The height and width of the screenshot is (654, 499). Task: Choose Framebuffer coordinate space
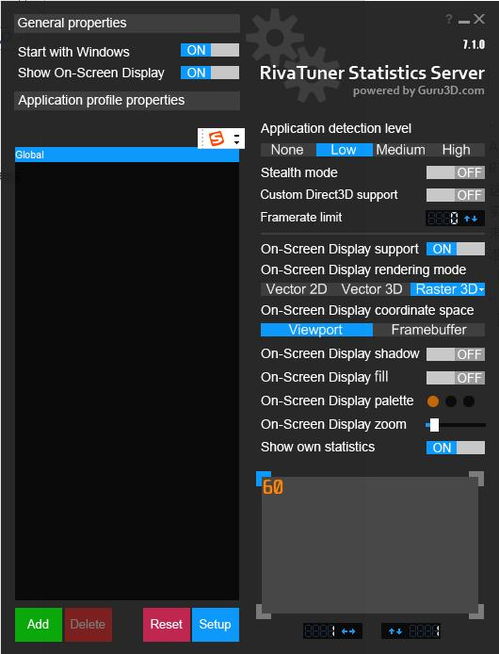(429, 330)
